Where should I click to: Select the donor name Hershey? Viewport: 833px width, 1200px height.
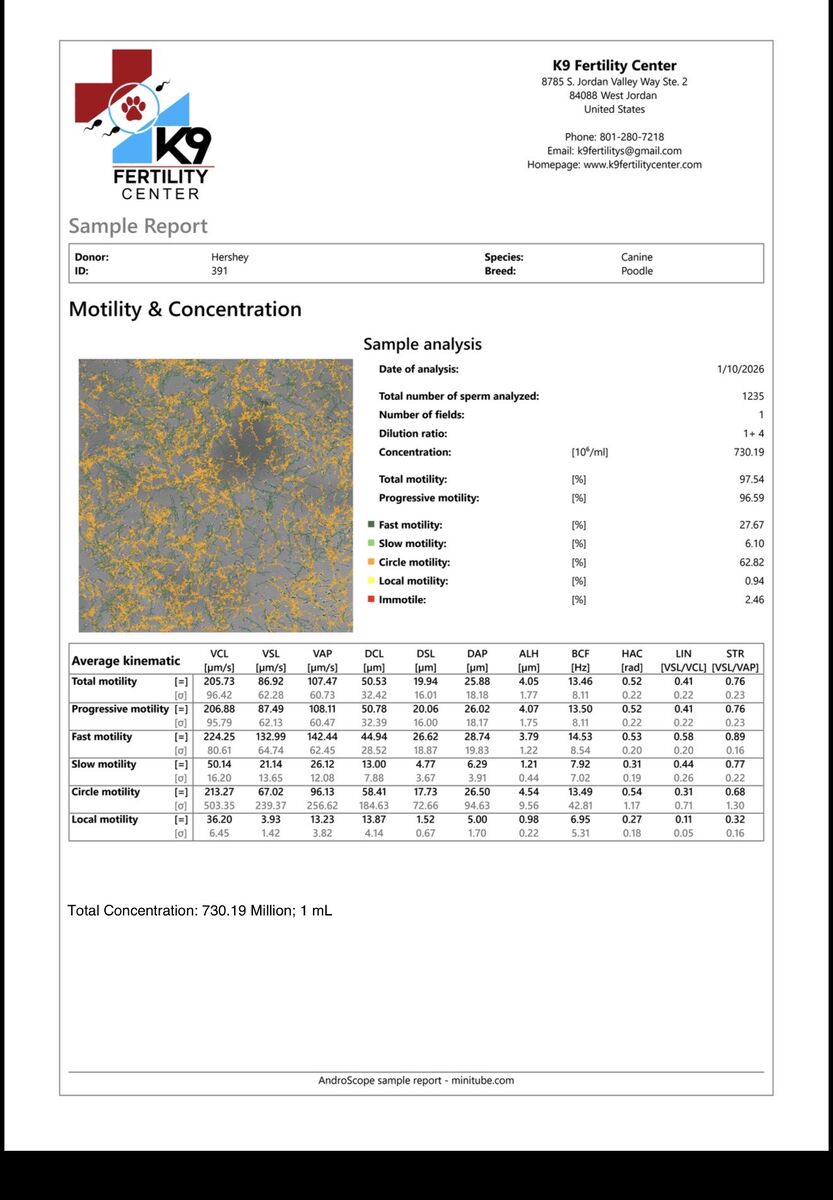tap(230, 257)
